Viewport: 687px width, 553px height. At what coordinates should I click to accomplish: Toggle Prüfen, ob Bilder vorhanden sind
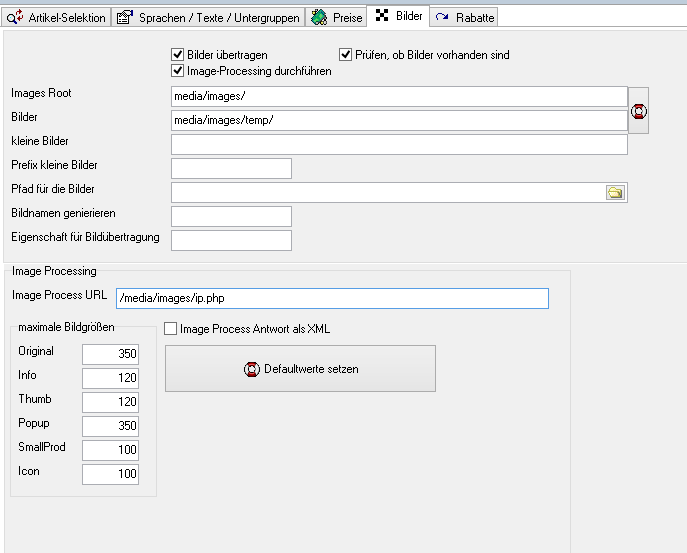[346, 55]
